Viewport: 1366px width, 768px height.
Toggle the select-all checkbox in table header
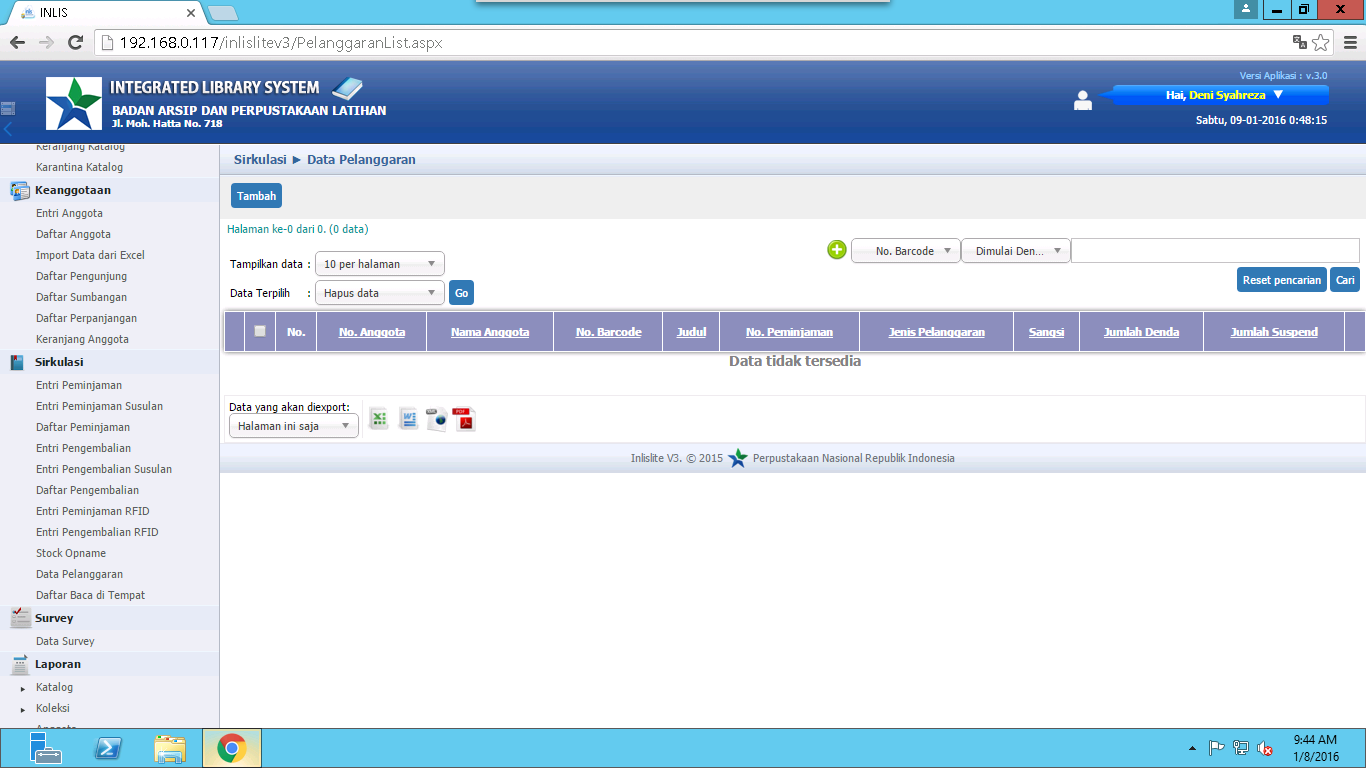(x=260, y=331)
